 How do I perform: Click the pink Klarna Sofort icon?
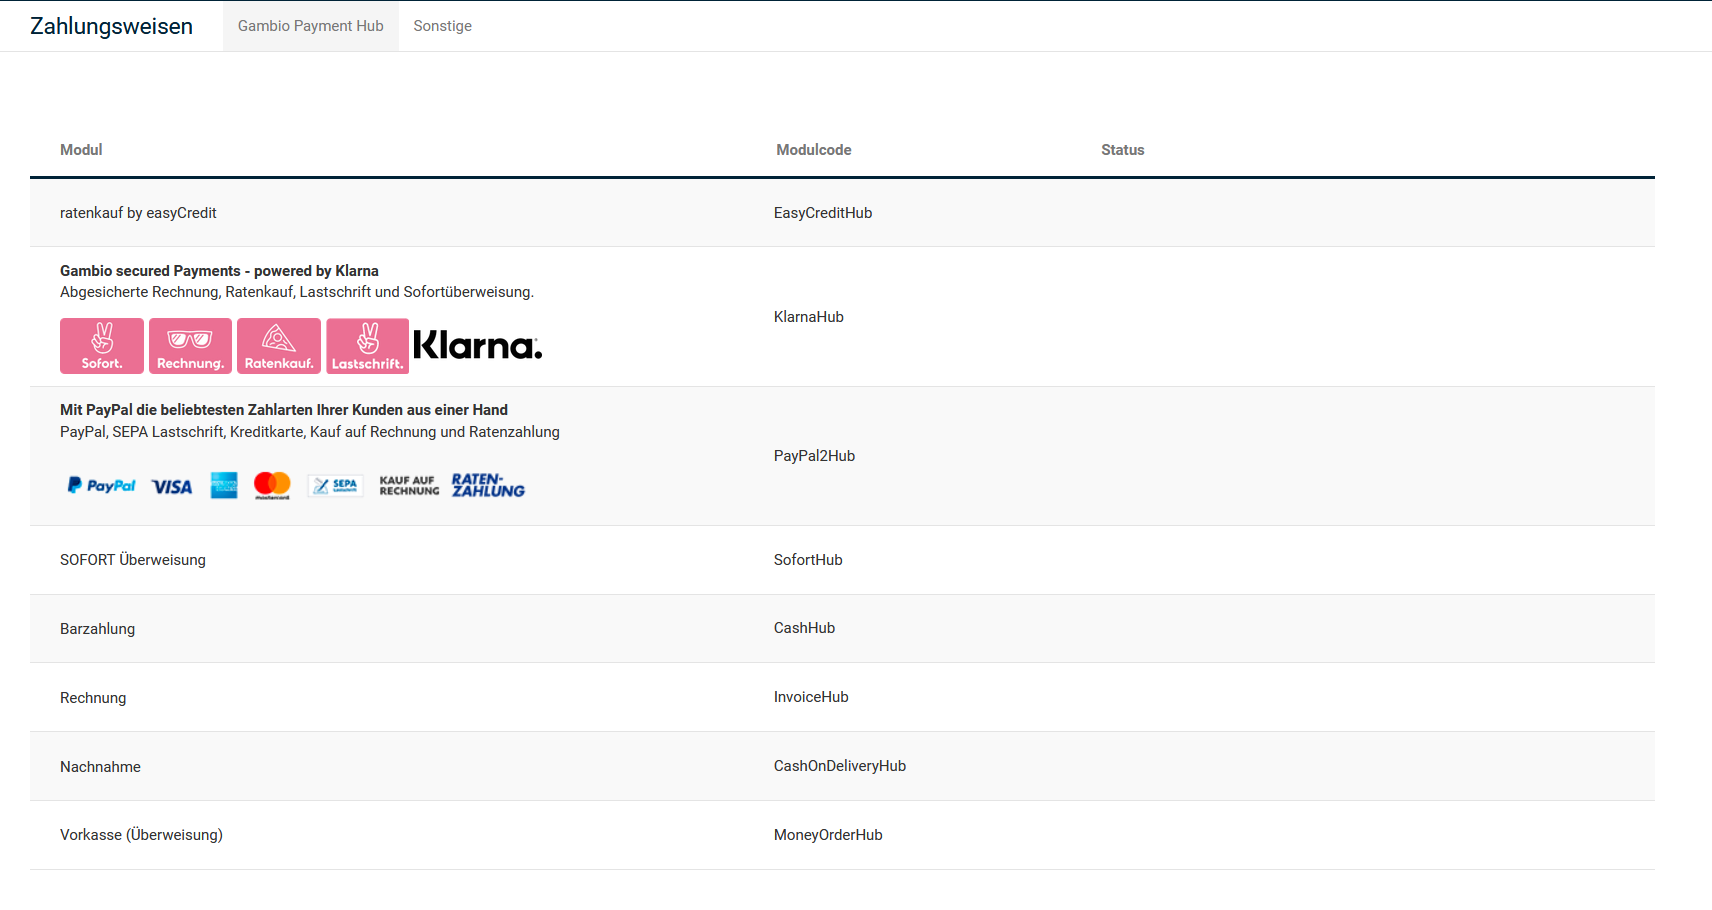(x=102, y=346)
